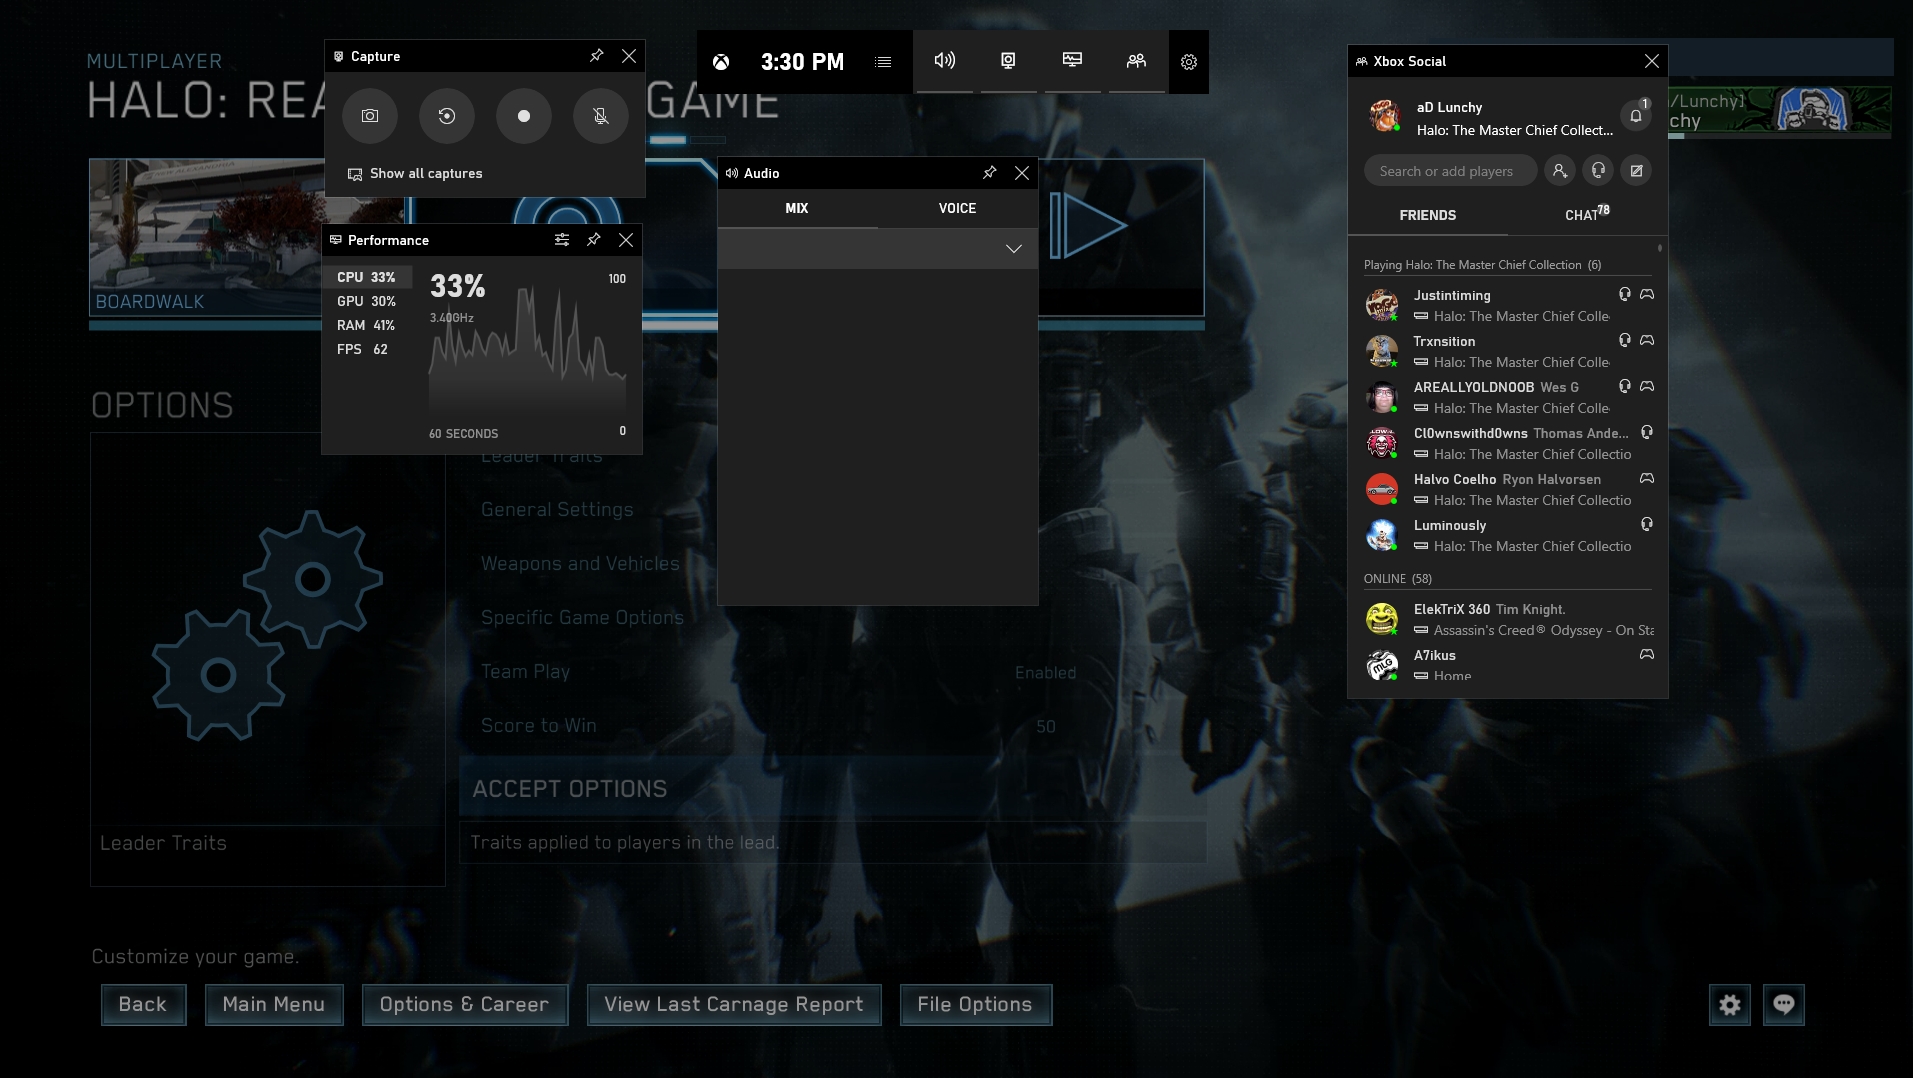This screenshot has width=1913, height=1078.
Task: Select CPU metric in Performance widget
Action: (367, 277)
